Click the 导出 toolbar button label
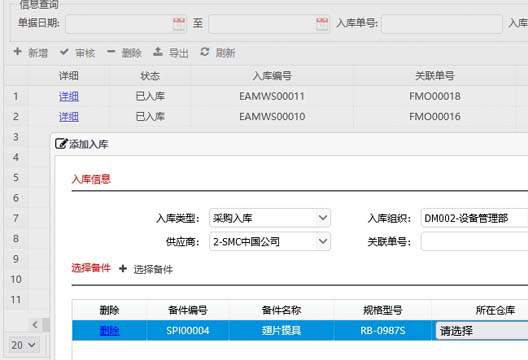The height and width of the screenshot is (360, 528). (178, 53)
